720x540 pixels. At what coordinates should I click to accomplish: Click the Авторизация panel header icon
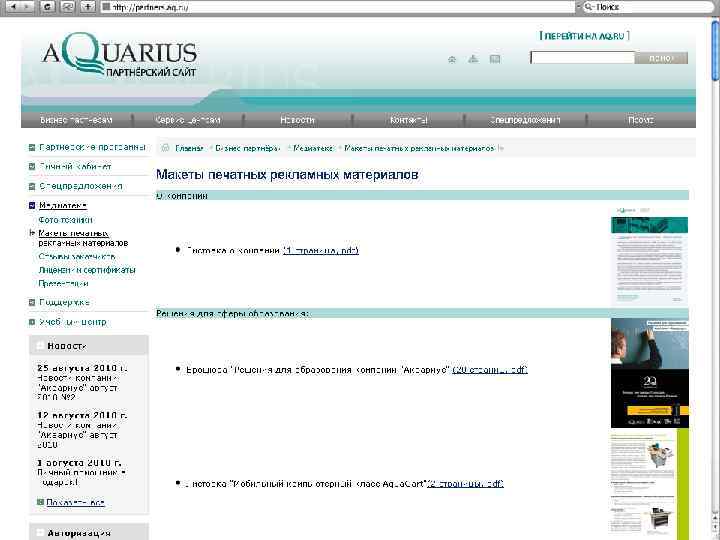pyautogui.click(x=40, y=533)
